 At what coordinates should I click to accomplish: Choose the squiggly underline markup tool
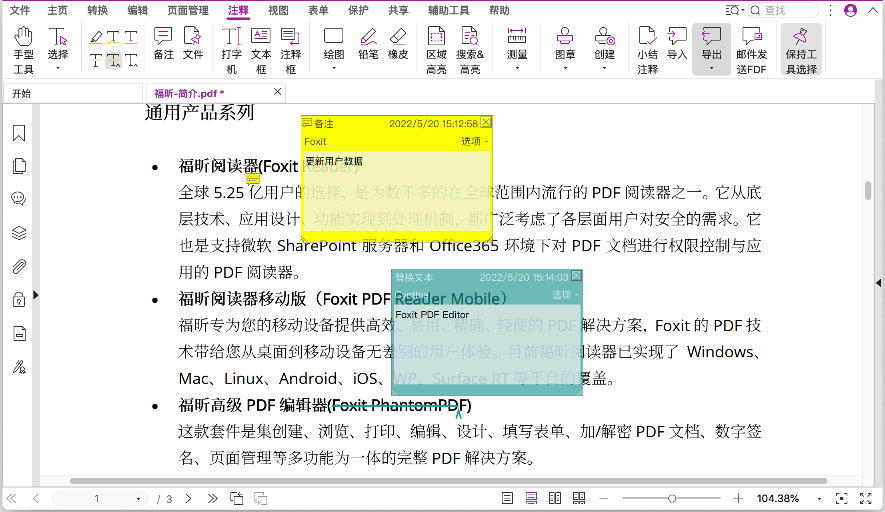click(x=113, y=37)
